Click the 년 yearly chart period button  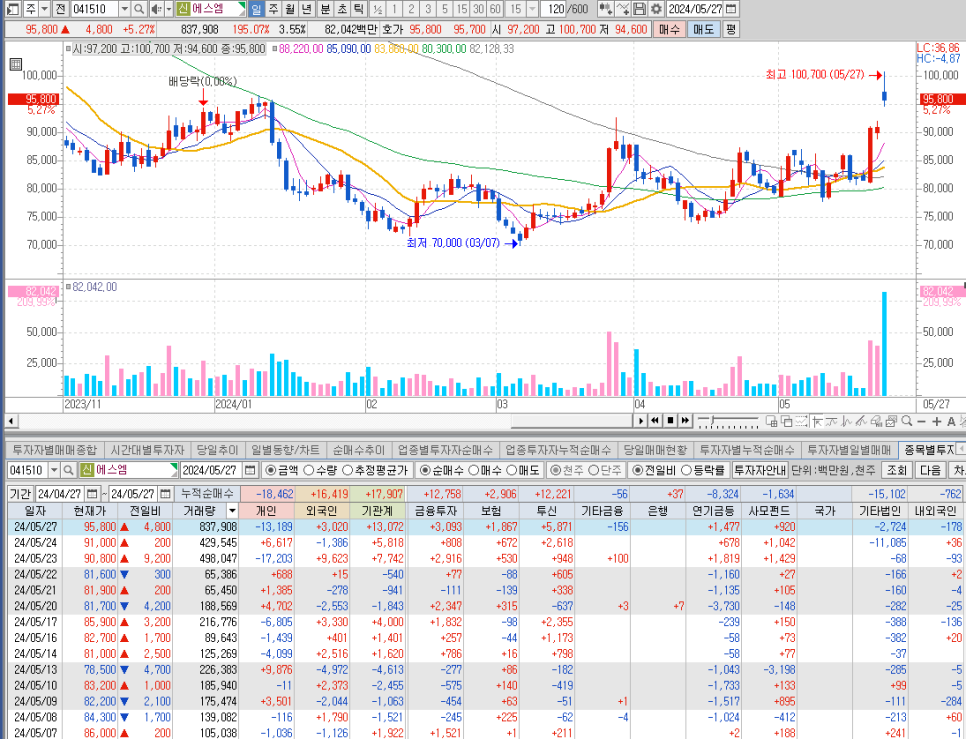click(x=306, y=9)
